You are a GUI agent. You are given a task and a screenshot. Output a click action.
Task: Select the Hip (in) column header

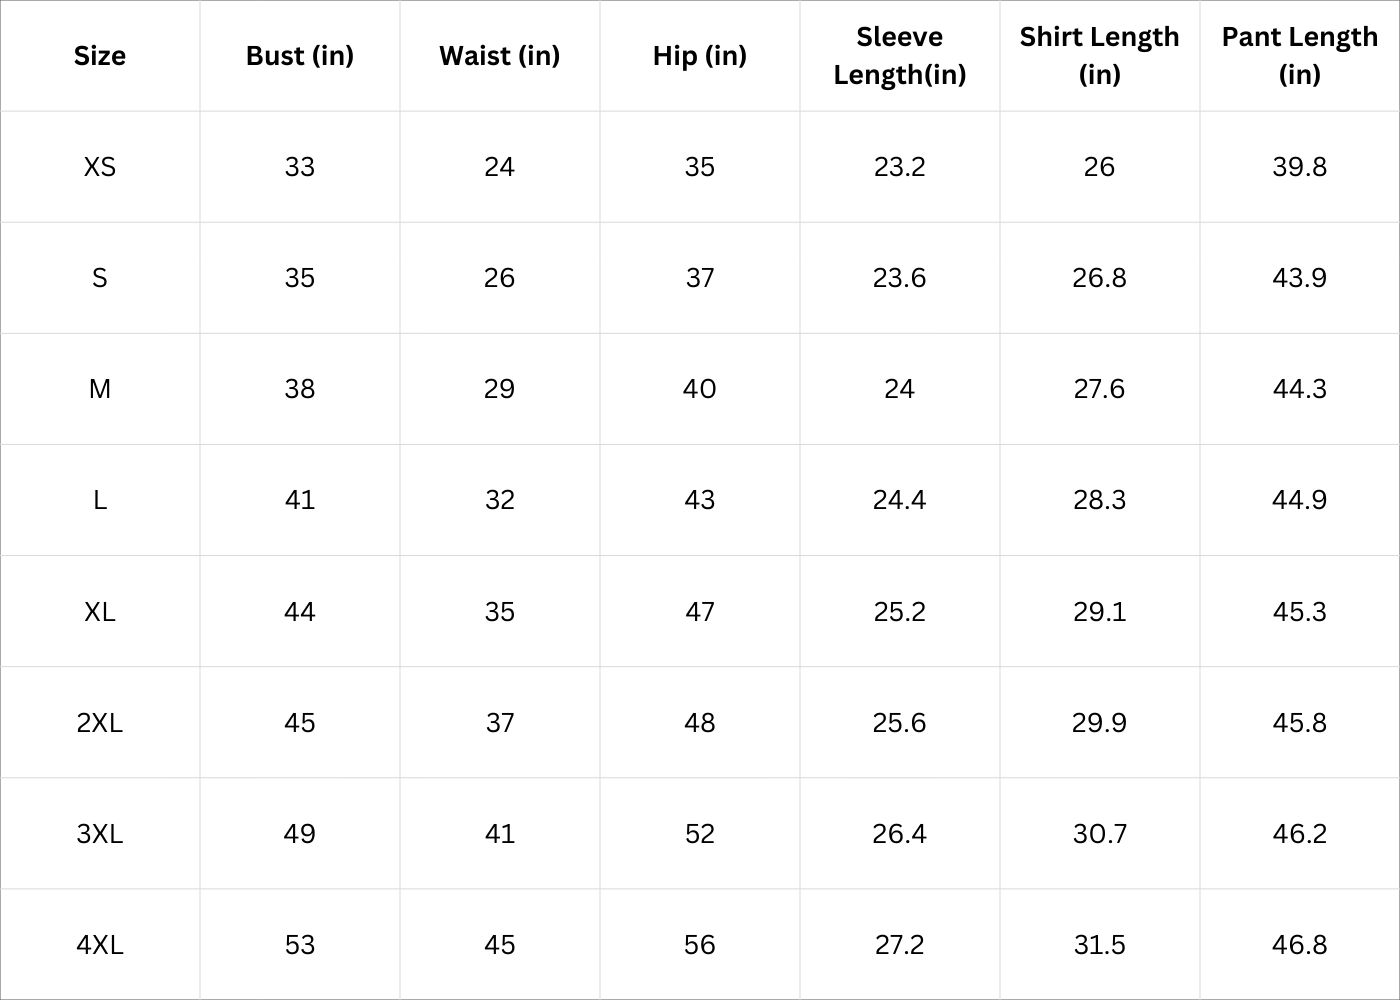click(x=700, y=56)
